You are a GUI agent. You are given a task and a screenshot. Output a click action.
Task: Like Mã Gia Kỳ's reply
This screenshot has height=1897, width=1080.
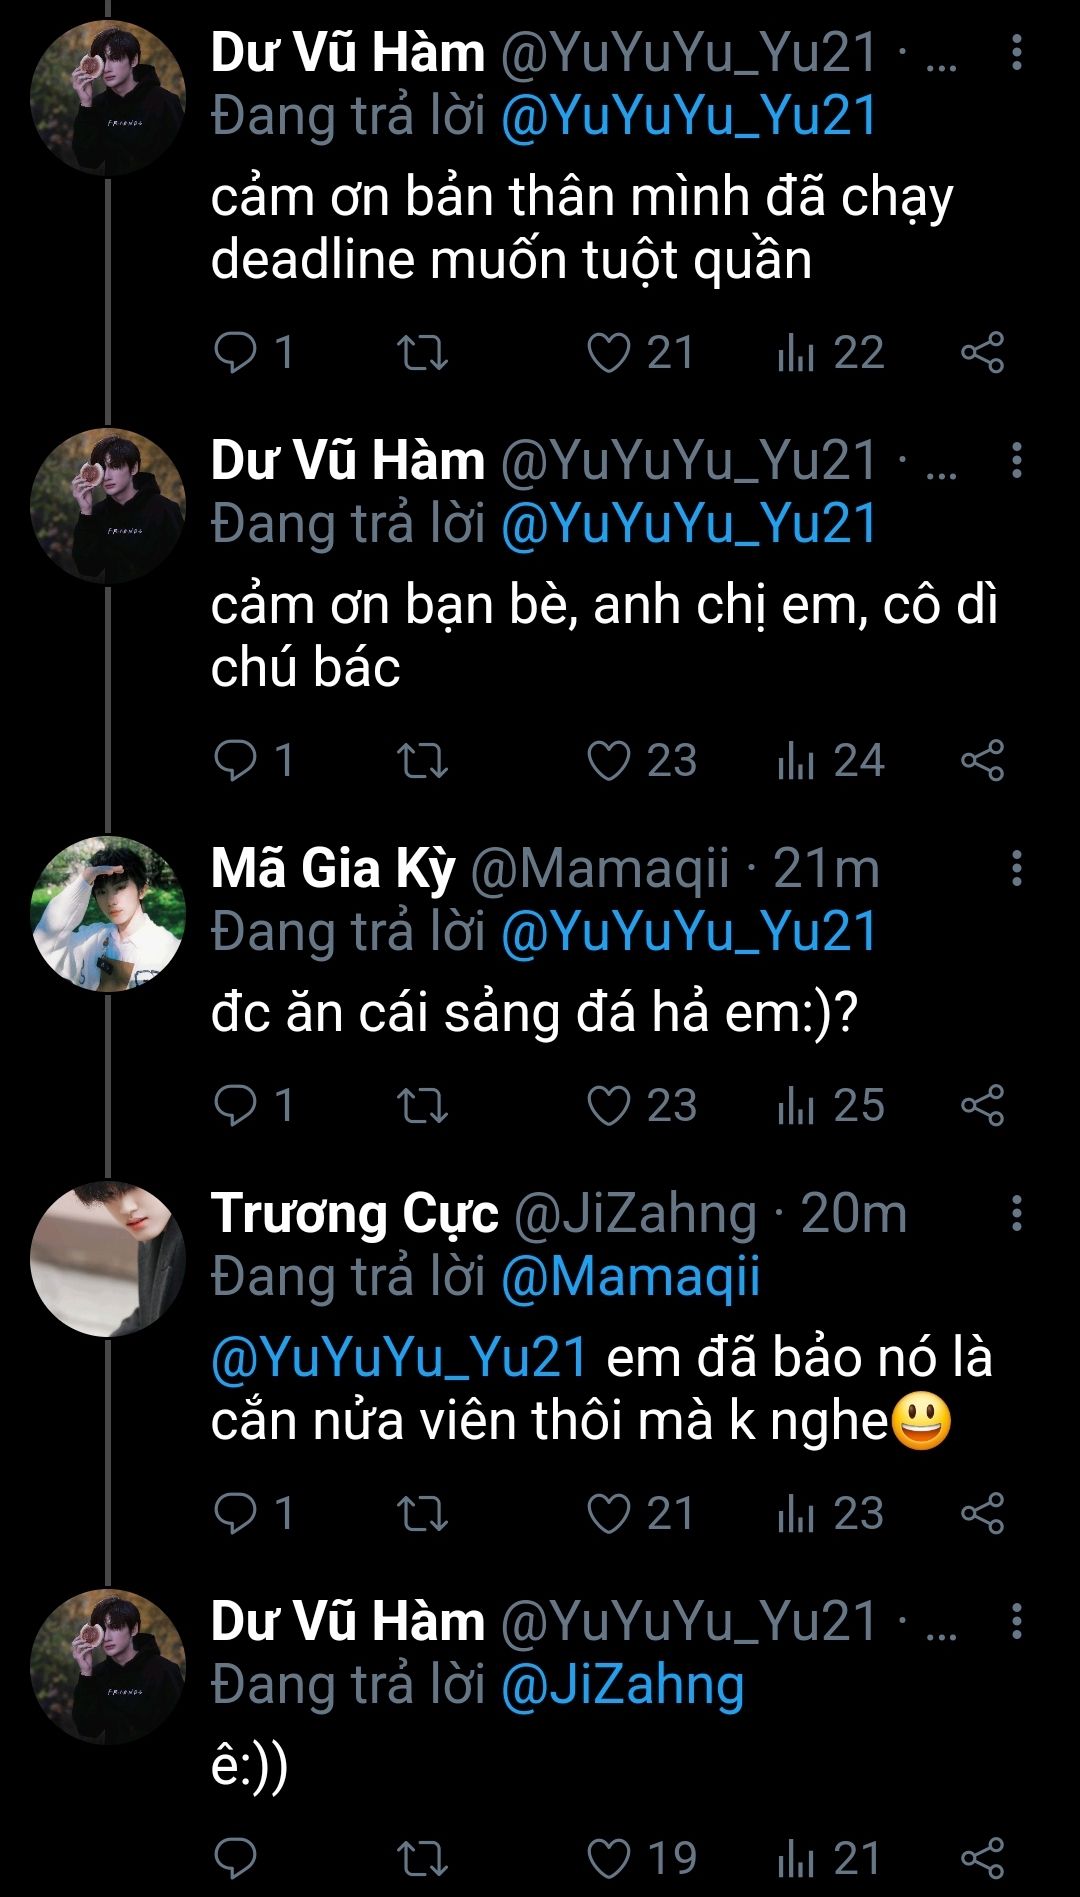point(608,1105)
